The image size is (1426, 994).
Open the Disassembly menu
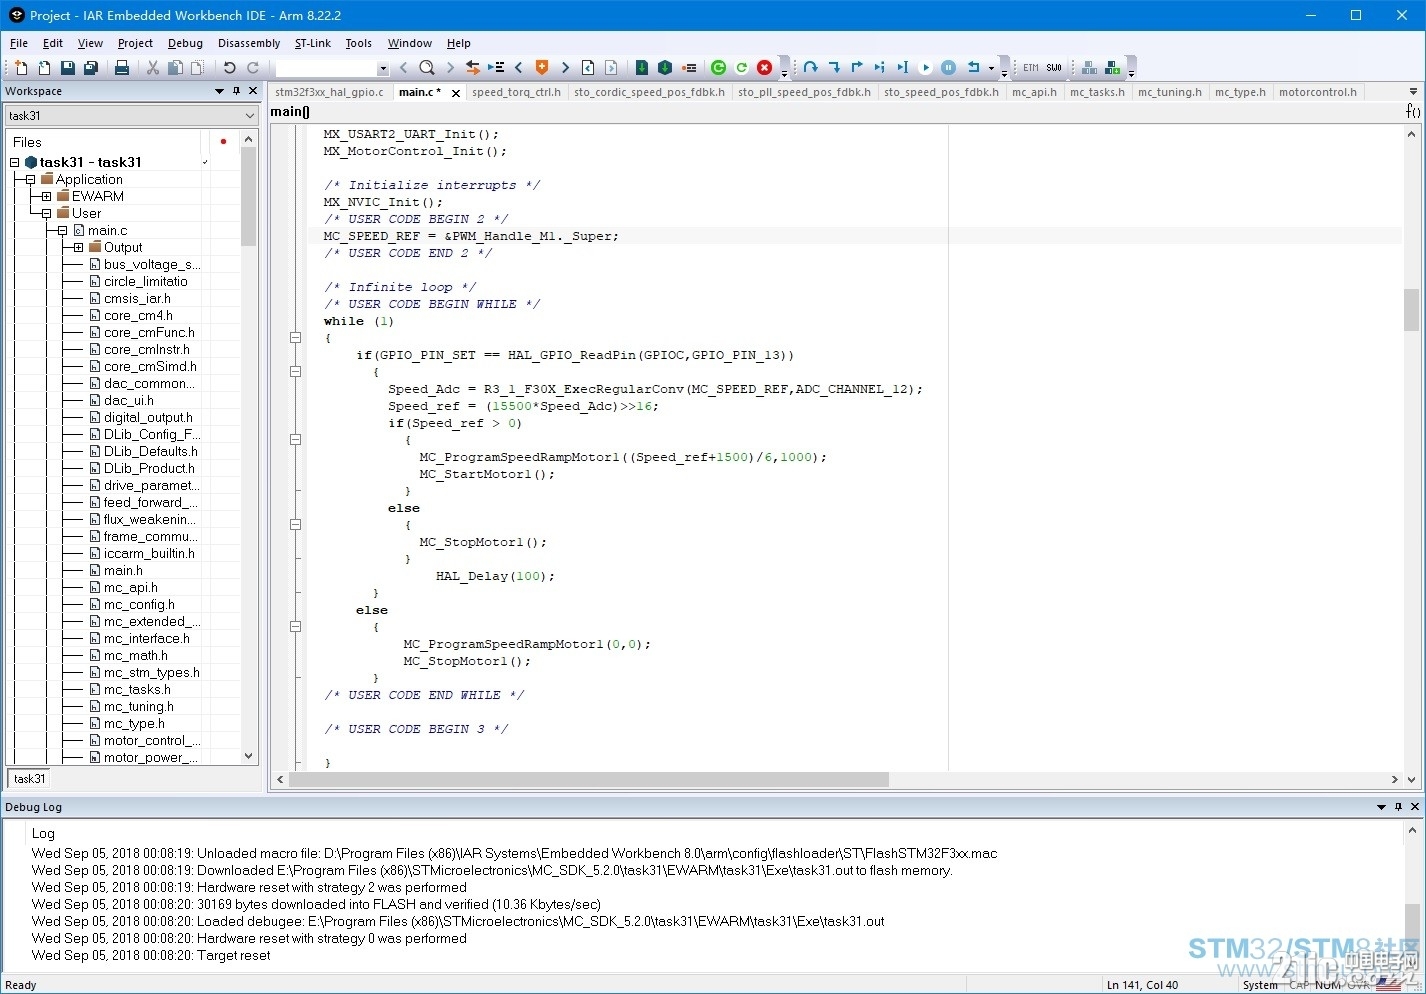point(249,43)
